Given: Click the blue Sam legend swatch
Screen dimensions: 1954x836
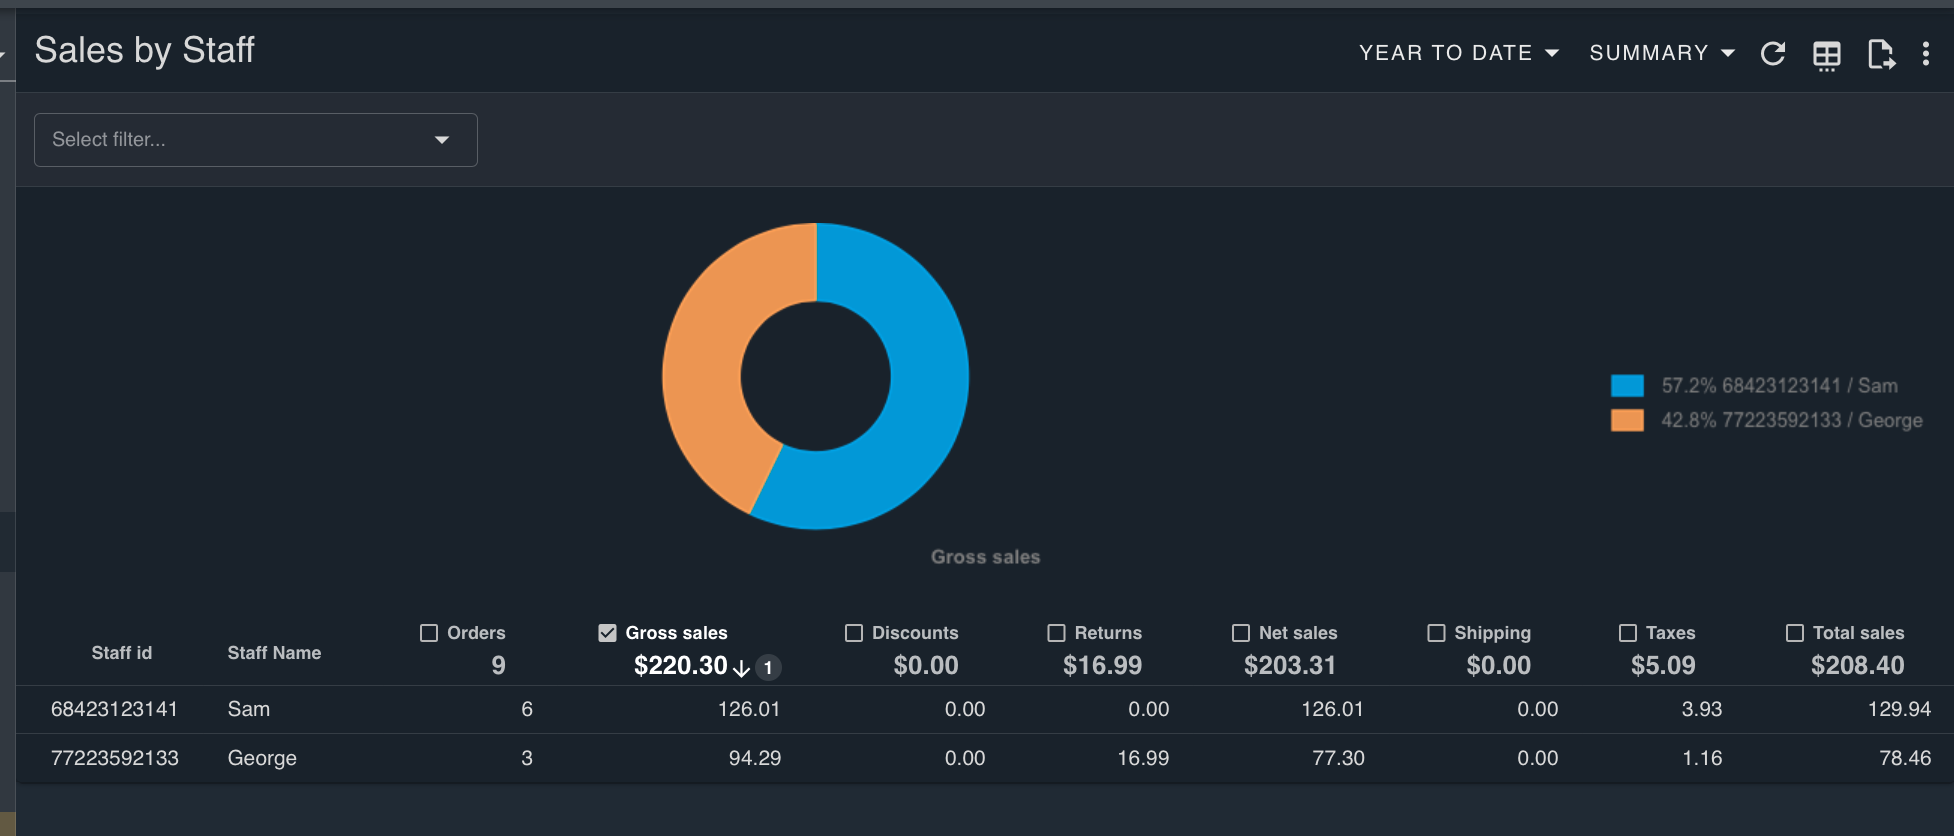Looking at the screenshot, I should click(x=1627, y=386).
